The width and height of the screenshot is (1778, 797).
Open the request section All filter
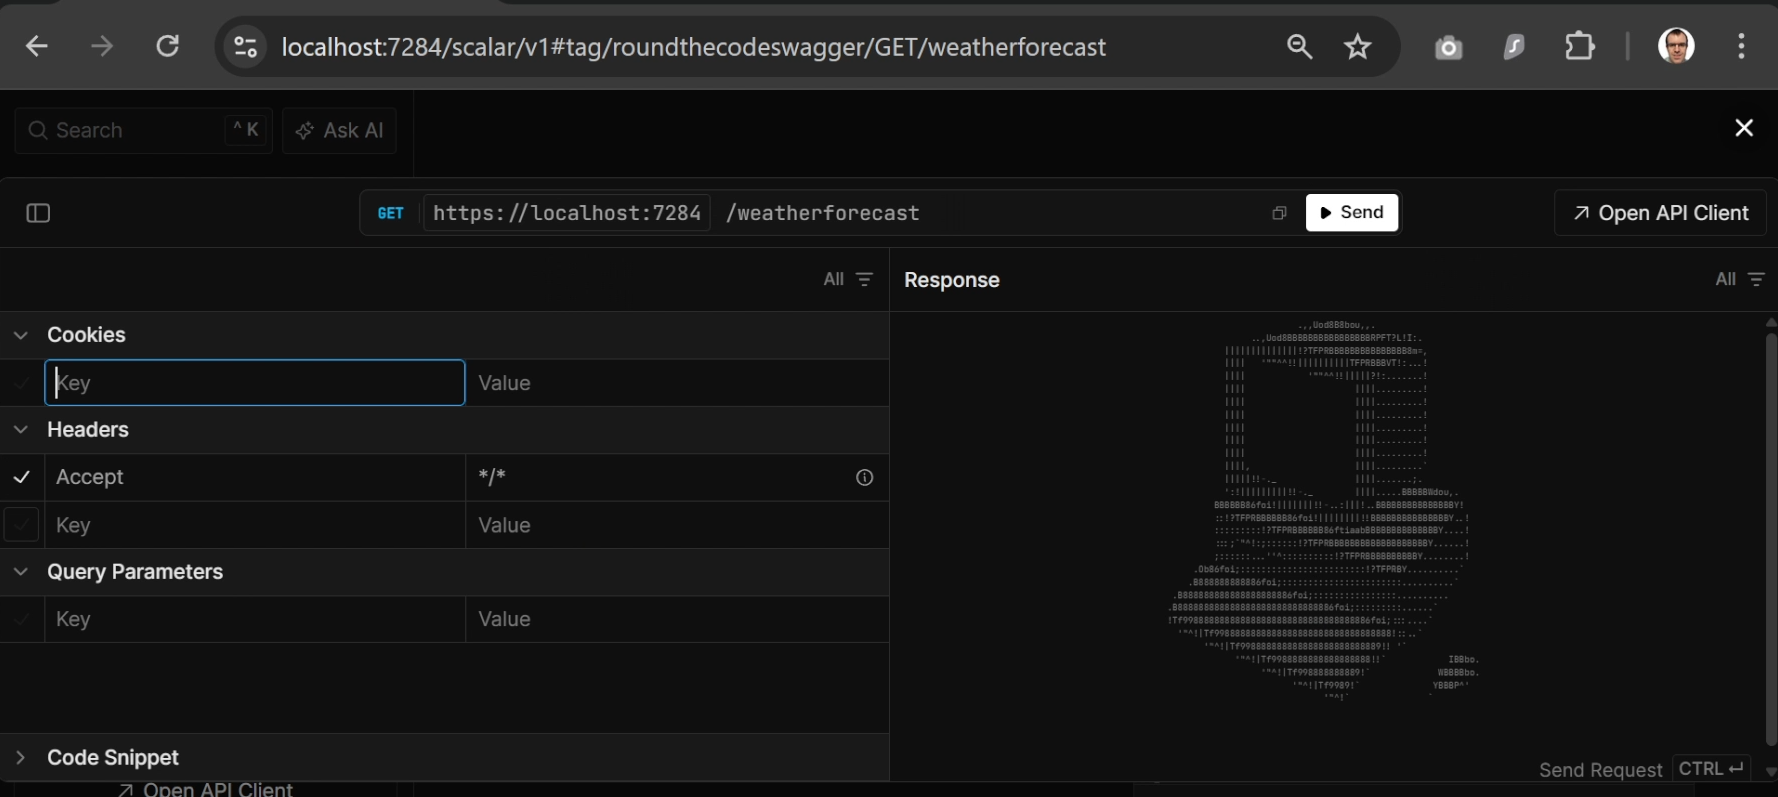848,279
